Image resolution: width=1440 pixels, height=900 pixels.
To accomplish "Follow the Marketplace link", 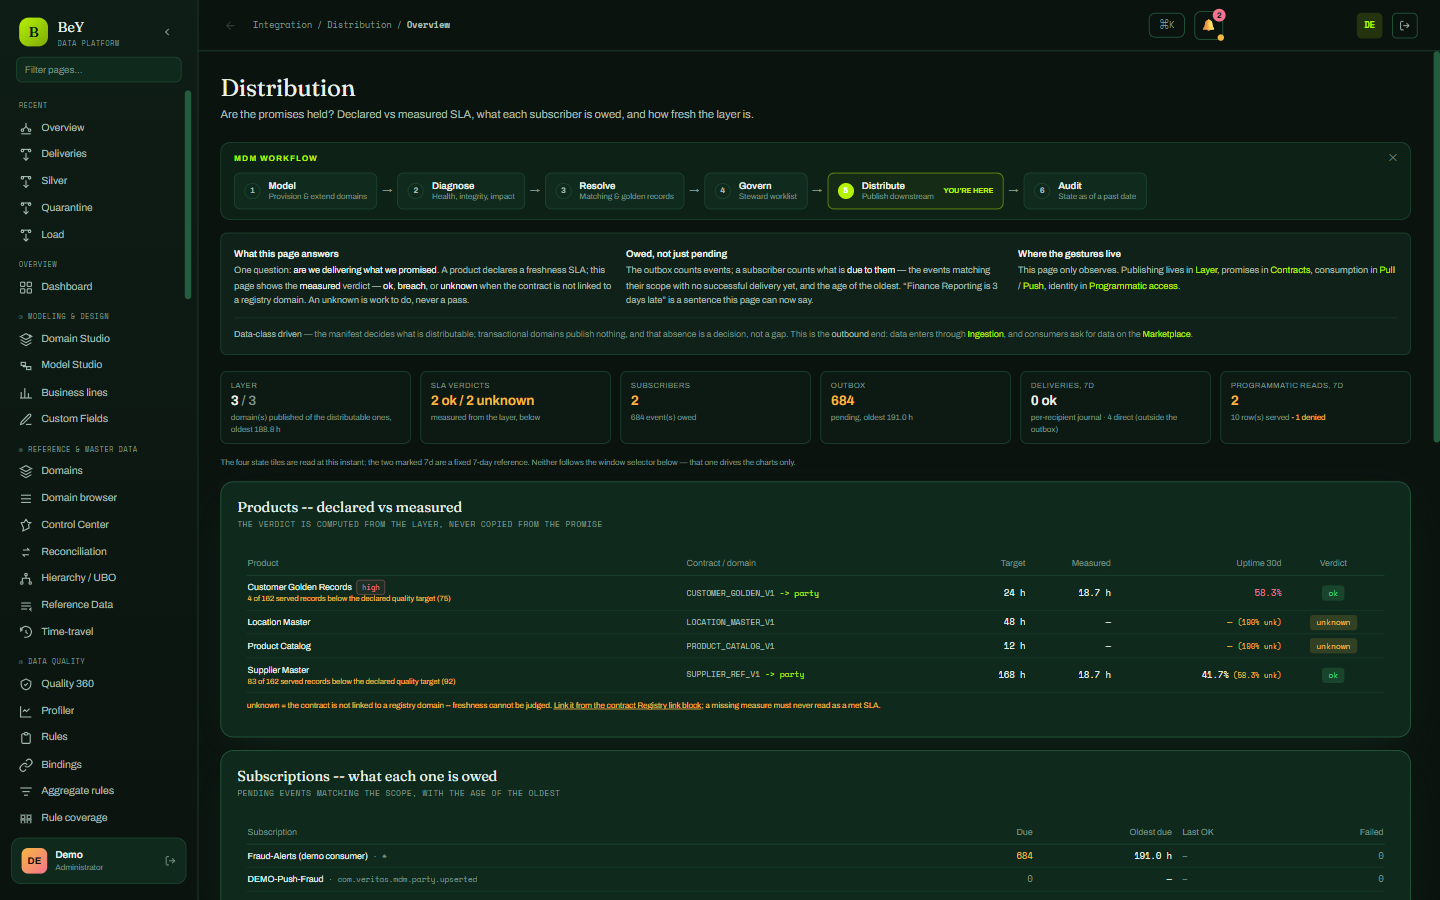I will coord(1166,334).
